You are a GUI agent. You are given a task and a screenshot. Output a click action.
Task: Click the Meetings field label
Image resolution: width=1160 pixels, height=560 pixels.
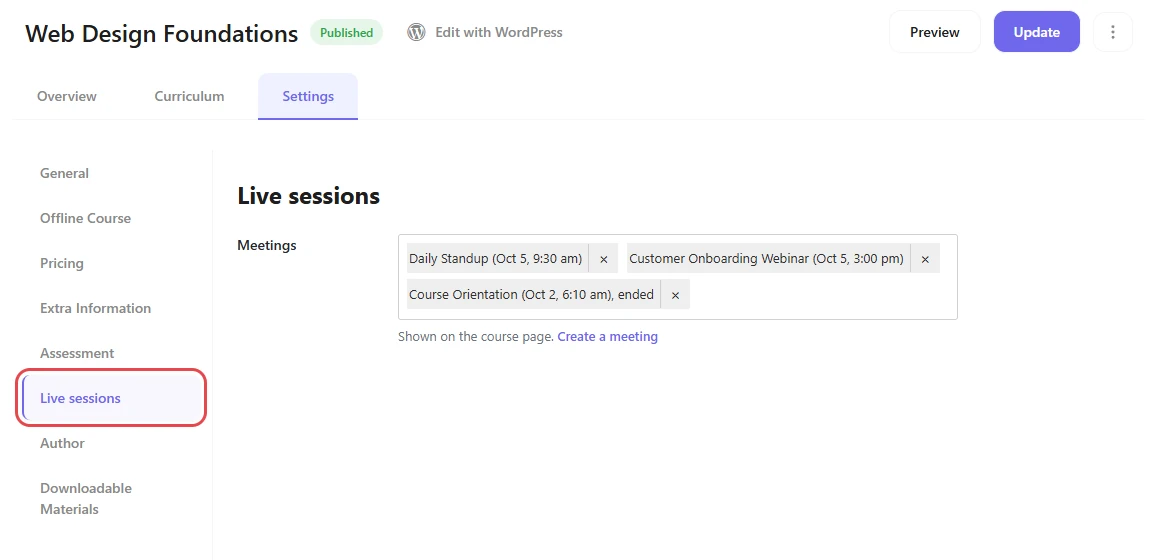click(x=267, y=245)
